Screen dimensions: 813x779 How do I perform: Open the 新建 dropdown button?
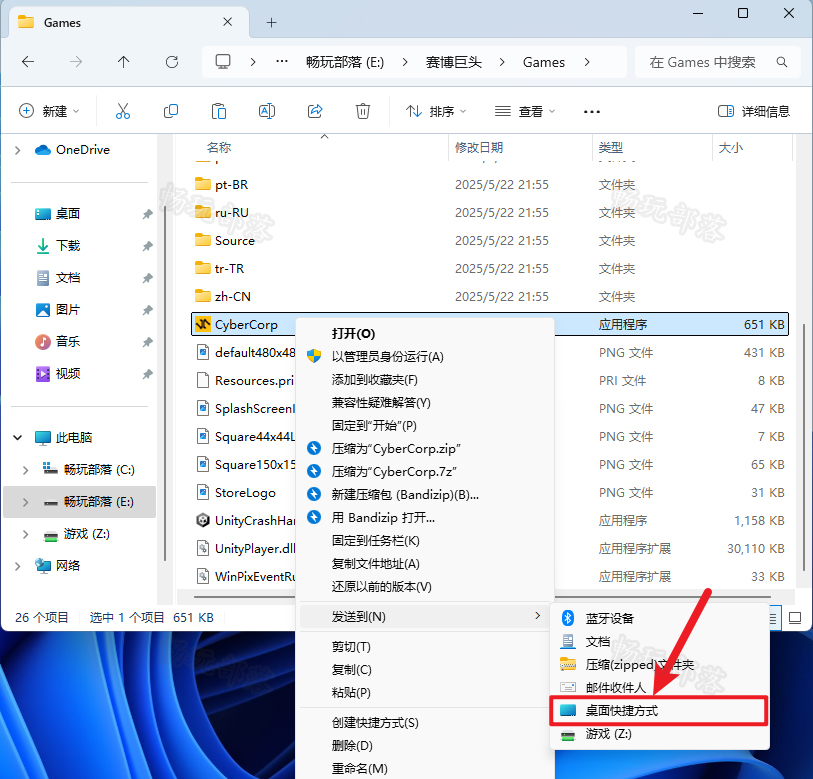click(49, 111)
